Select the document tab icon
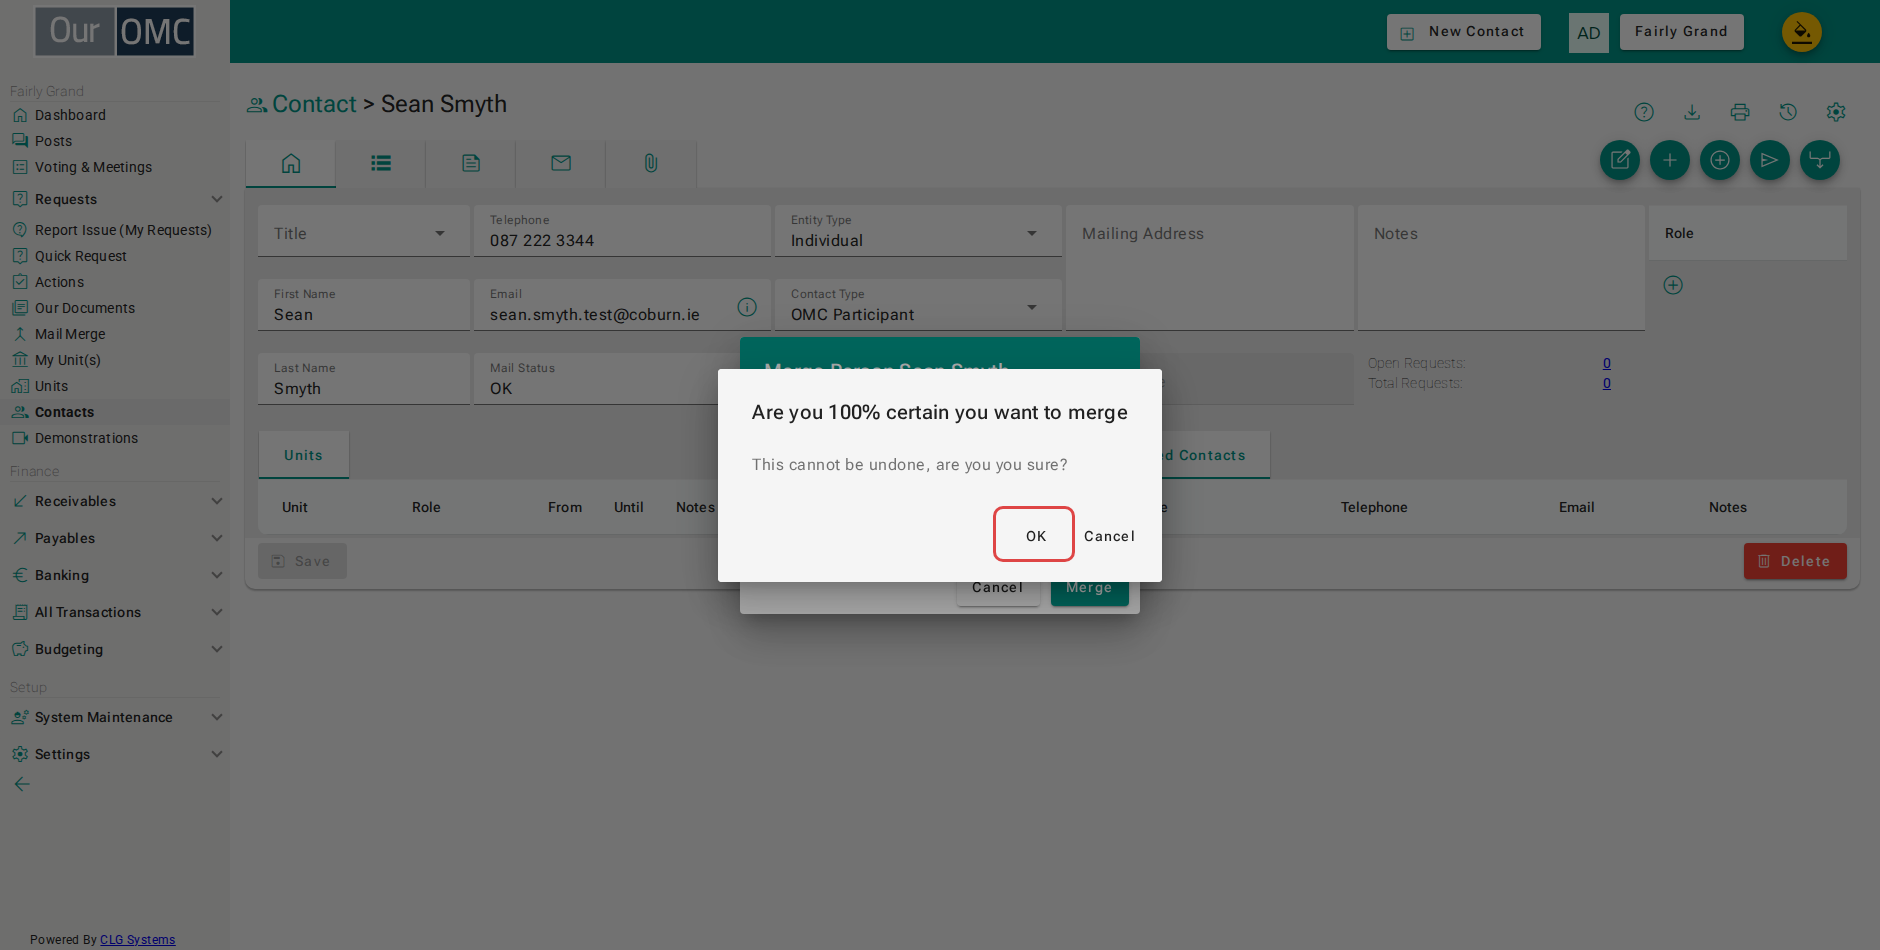The image size is (1880, 950). coord(471,163)
